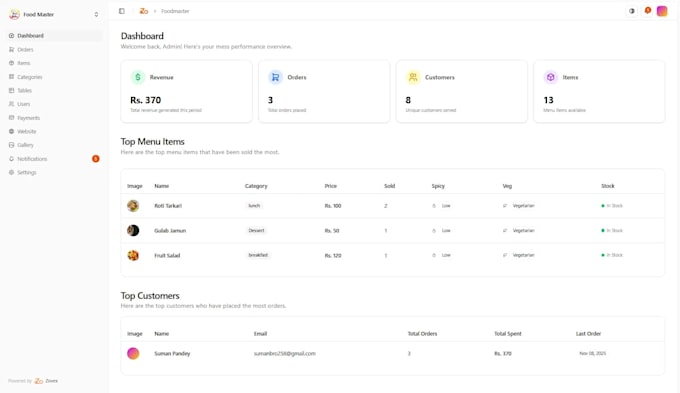
Task: Click the Items card count 13
Action: (x=549, y=100)
